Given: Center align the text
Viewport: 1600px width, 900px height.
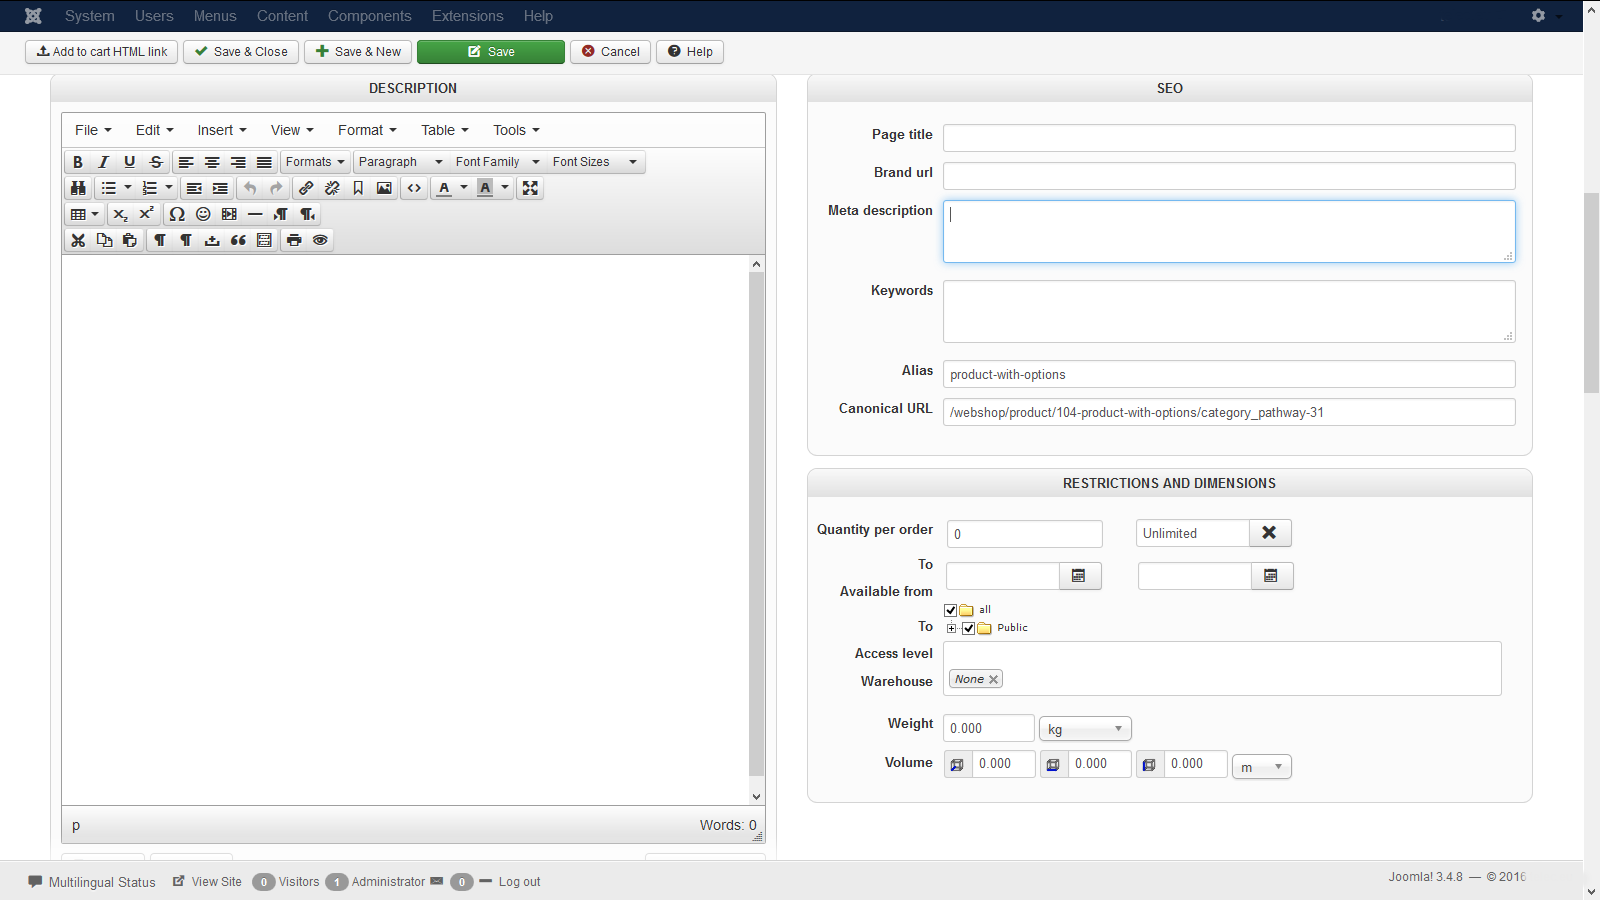Looking at the screenshot, I should [x=212, y=162].
